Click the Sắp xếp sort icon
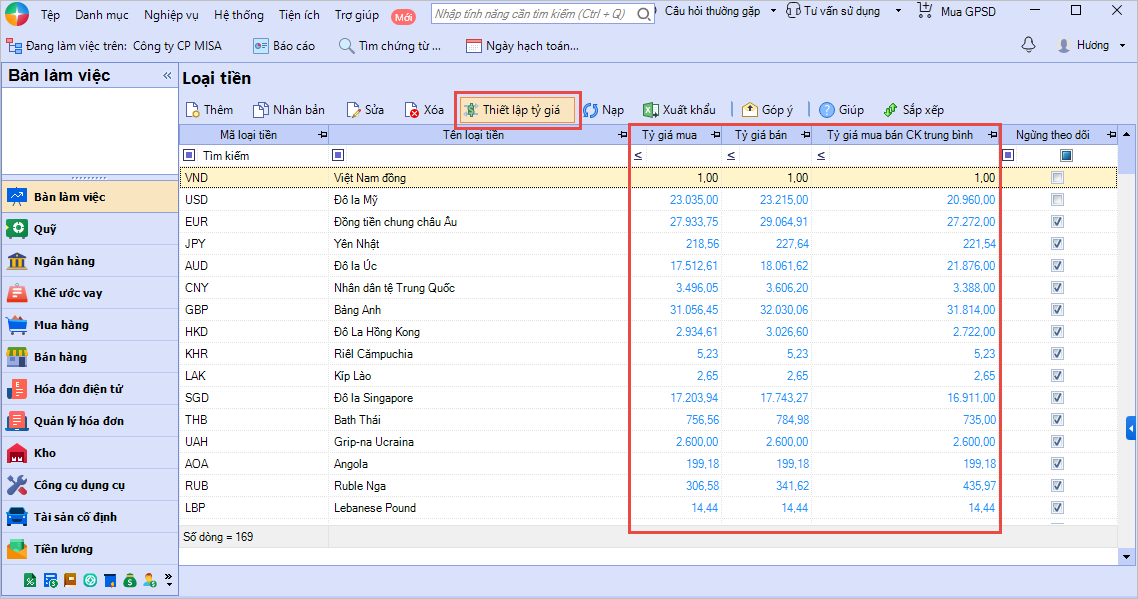The width and height of the screenshot is (1138, 599). point(890,110)
